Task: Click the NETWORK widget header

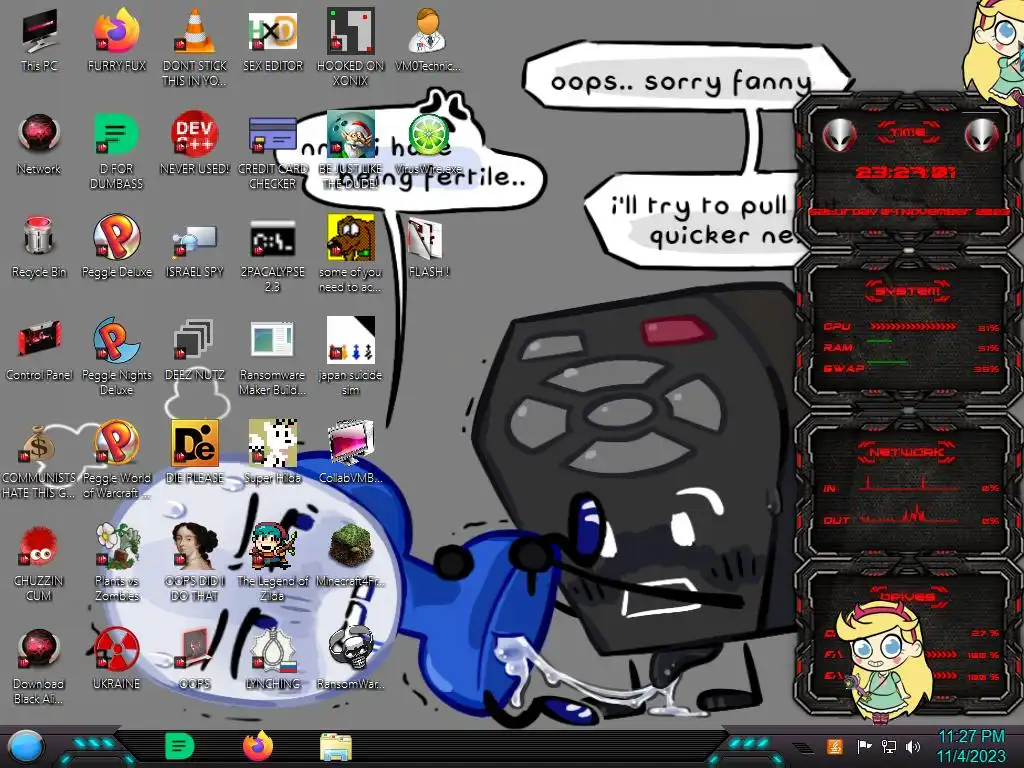Action: click(x=907, y=451)
